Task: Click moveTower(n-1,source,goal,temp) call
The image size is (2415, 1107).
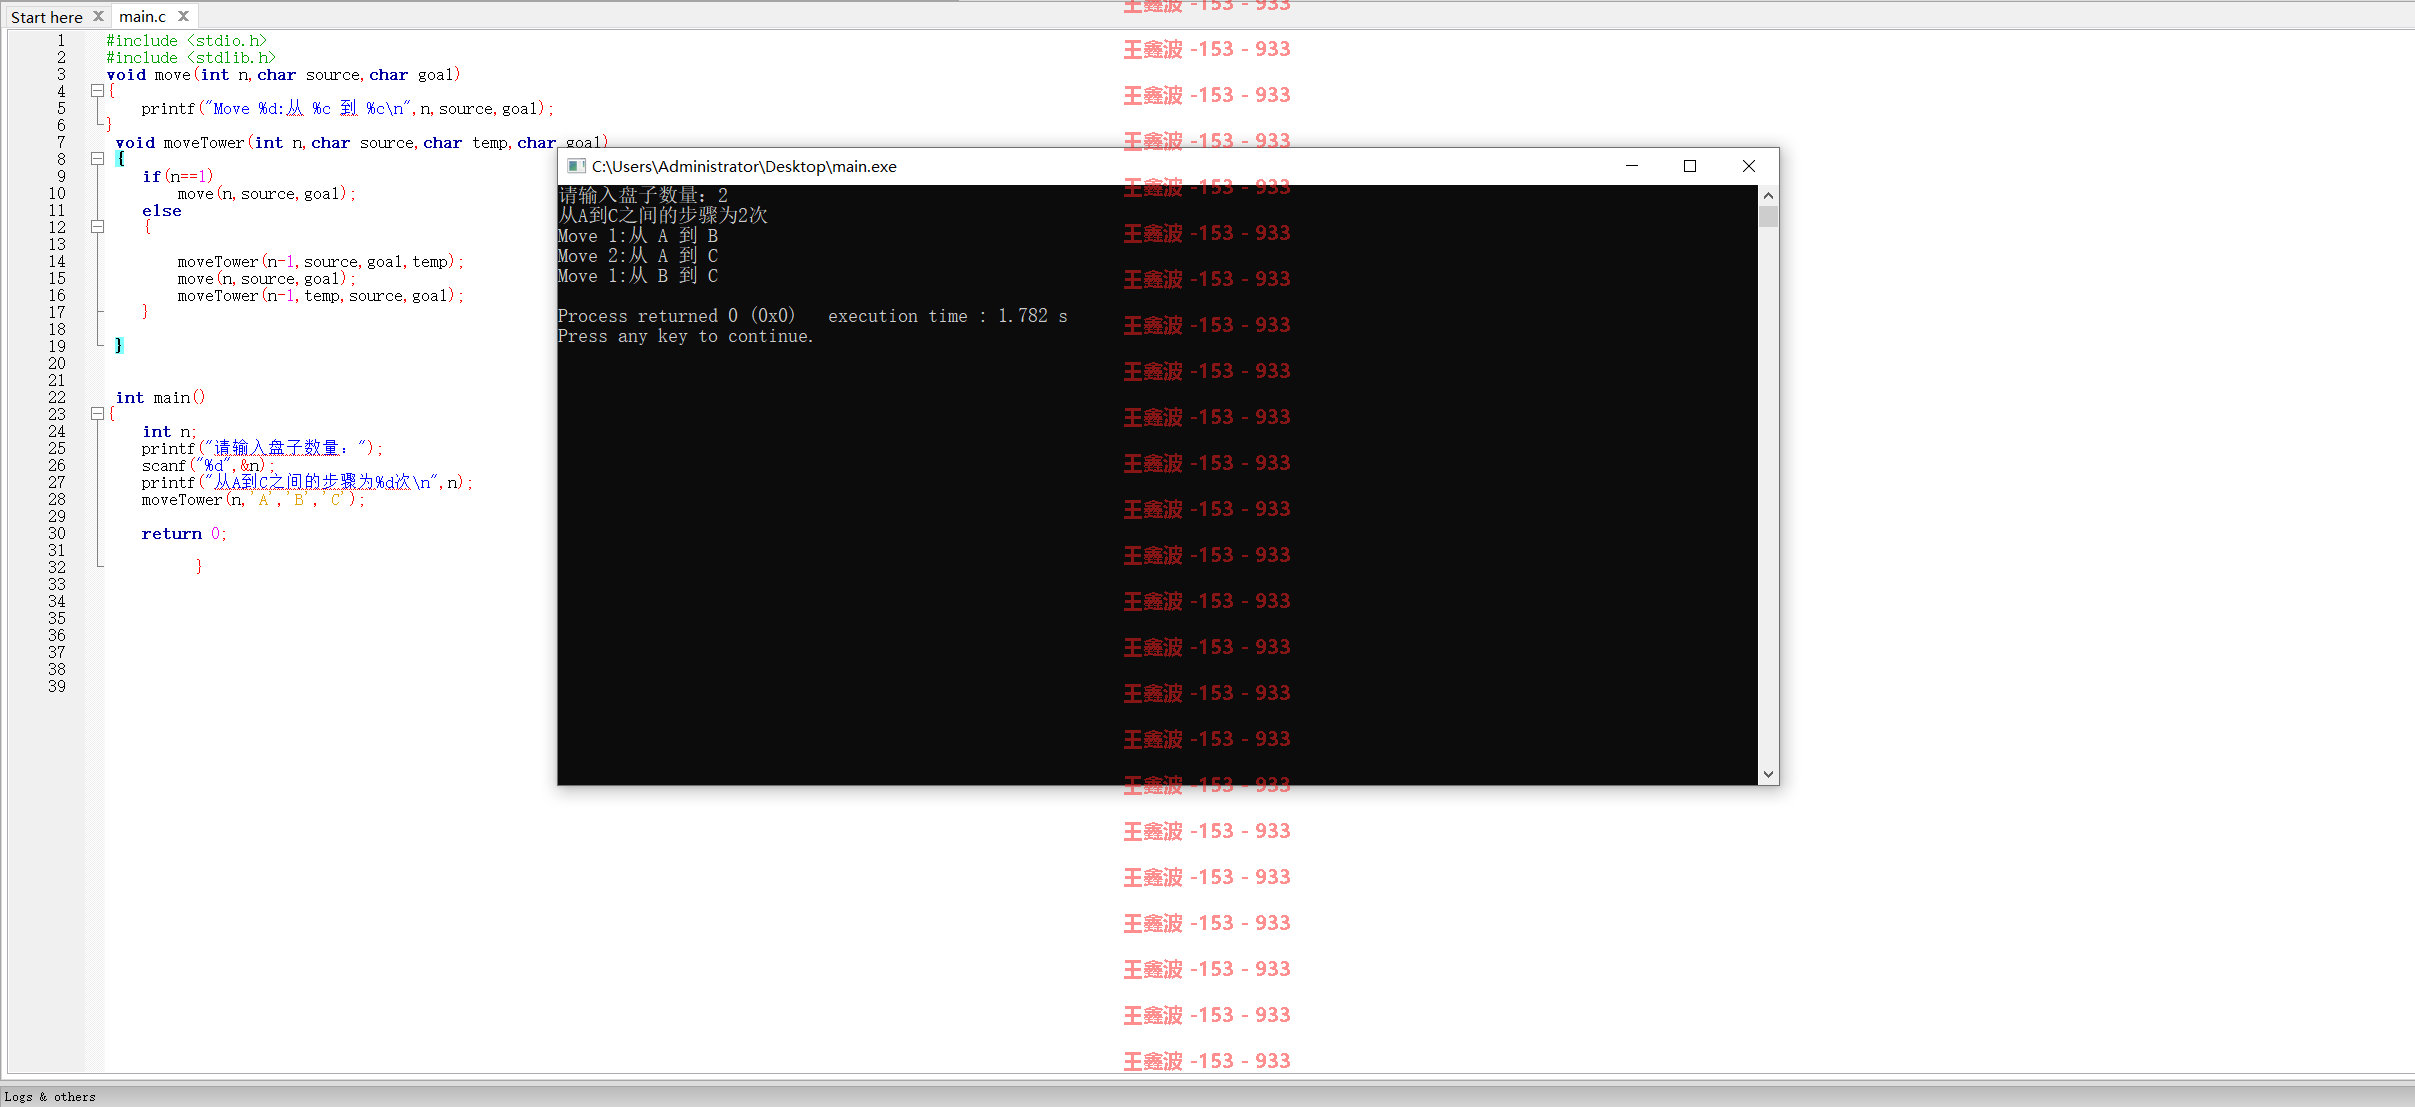Action: [320, 262]
